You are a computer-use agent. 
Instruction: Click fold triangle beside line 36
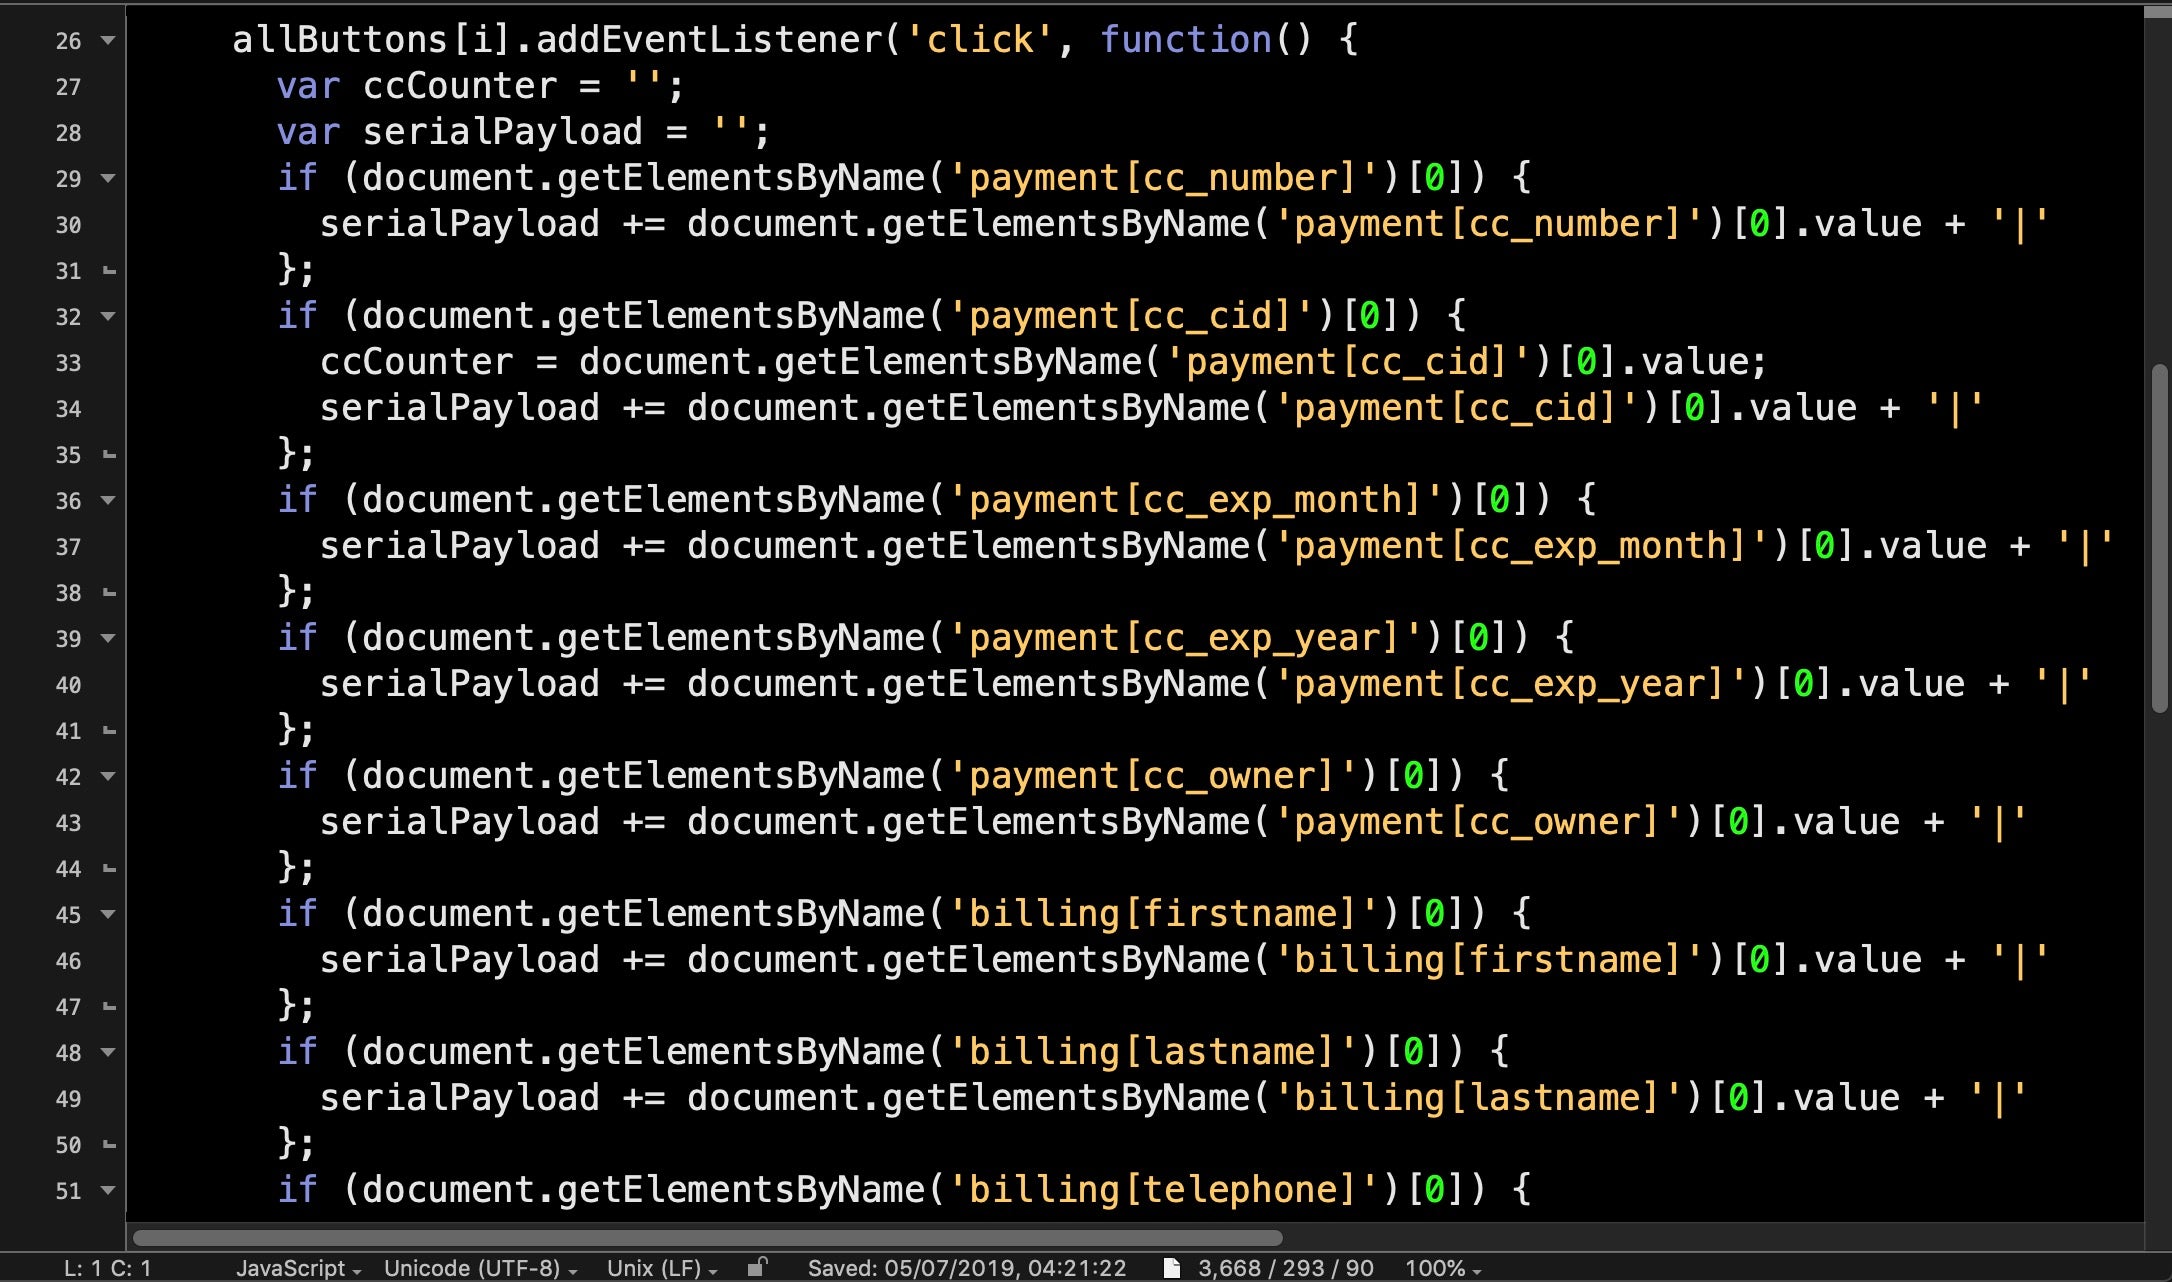108,501
